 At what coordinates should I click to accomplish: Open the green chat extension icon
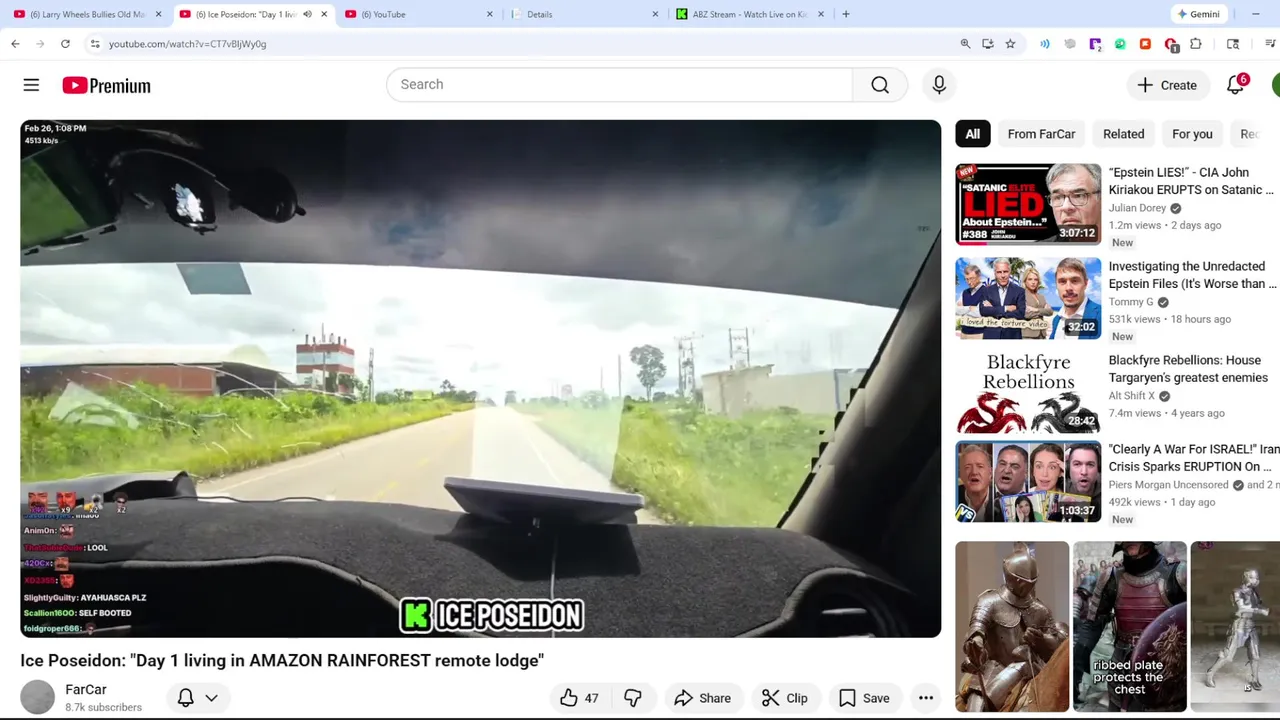(x=1120, y=44)
